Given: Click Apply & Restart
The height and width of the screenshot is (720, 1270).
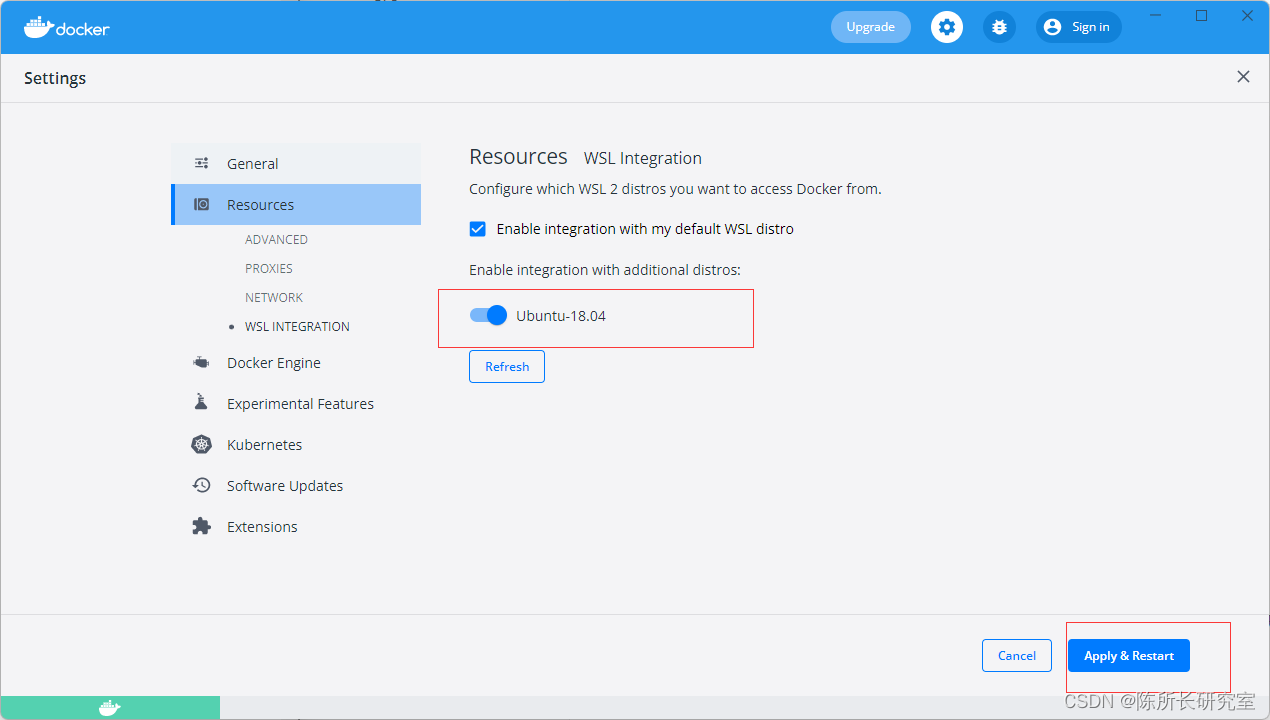Looking at the screenshot, I should [x=1129, y=655].
